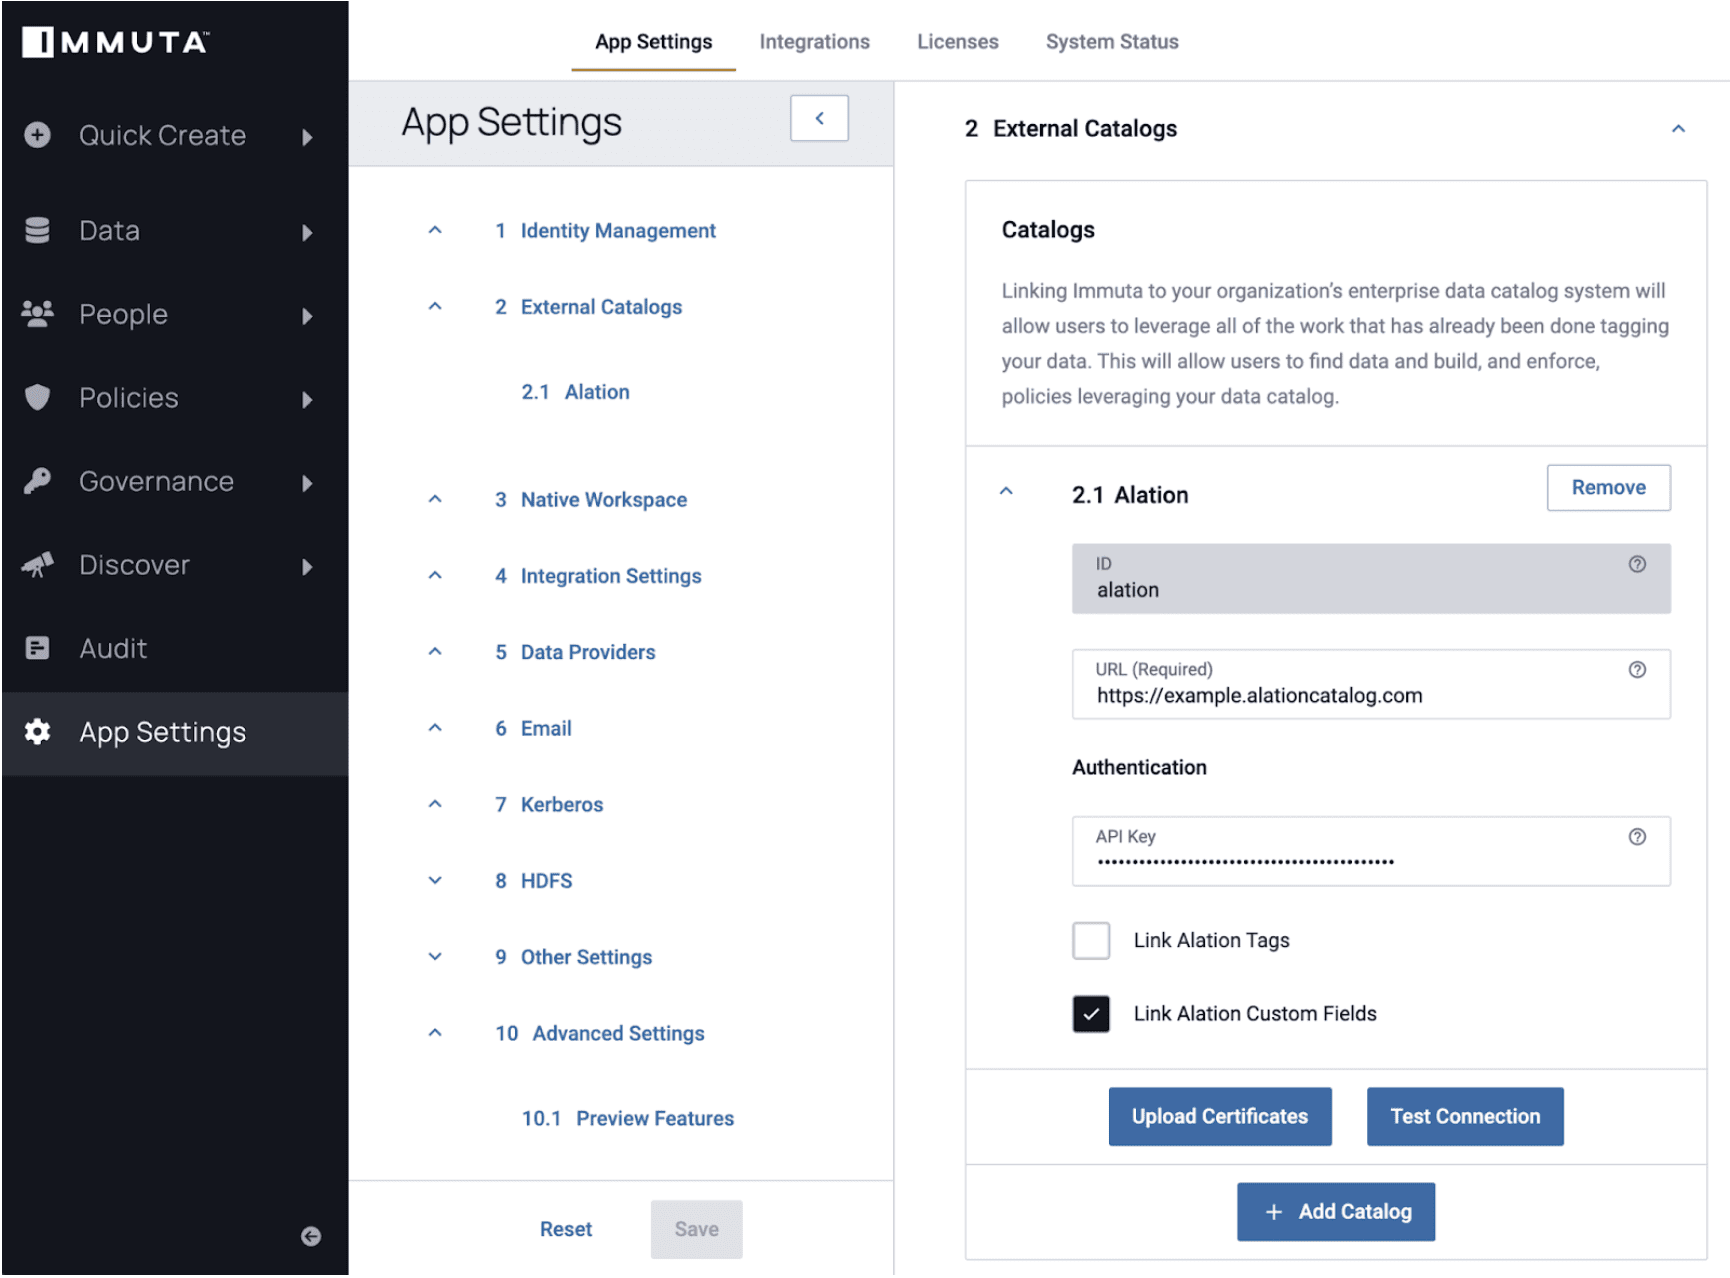The image size is (1730, 1278).
Task: Click the Data database icon
Action: tap(38, 230)
